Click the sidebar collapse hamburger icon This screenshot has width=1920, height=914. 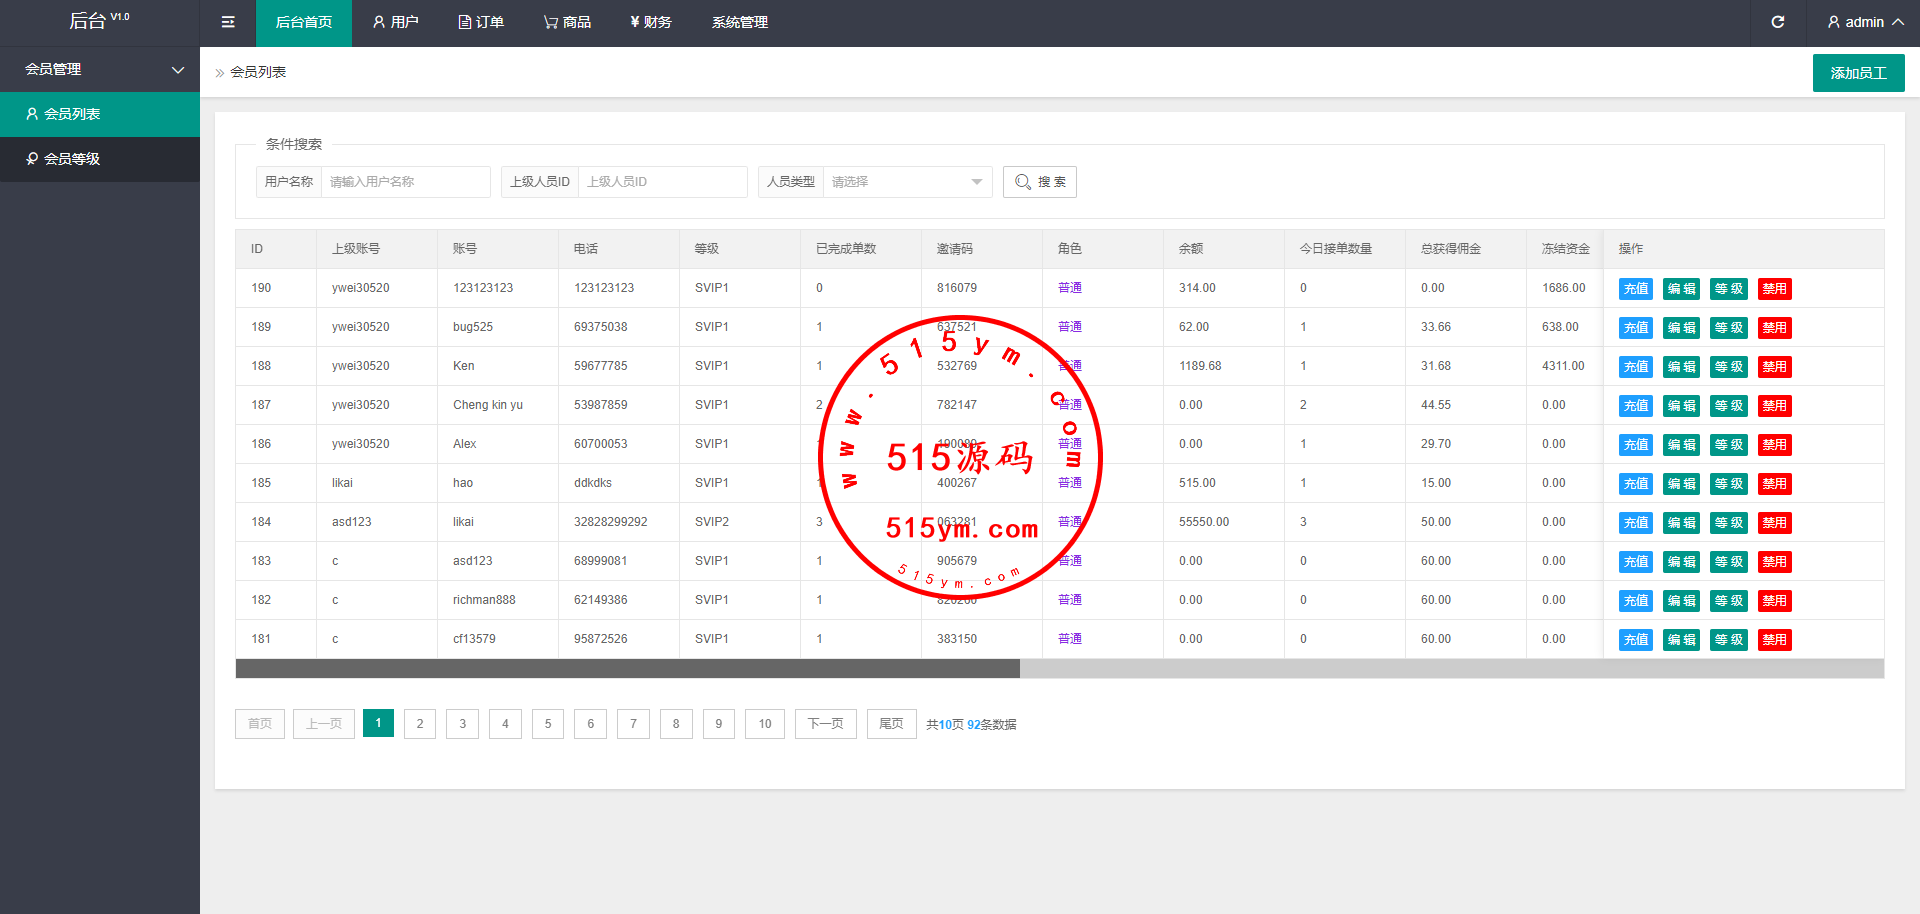tap(228, 22)
